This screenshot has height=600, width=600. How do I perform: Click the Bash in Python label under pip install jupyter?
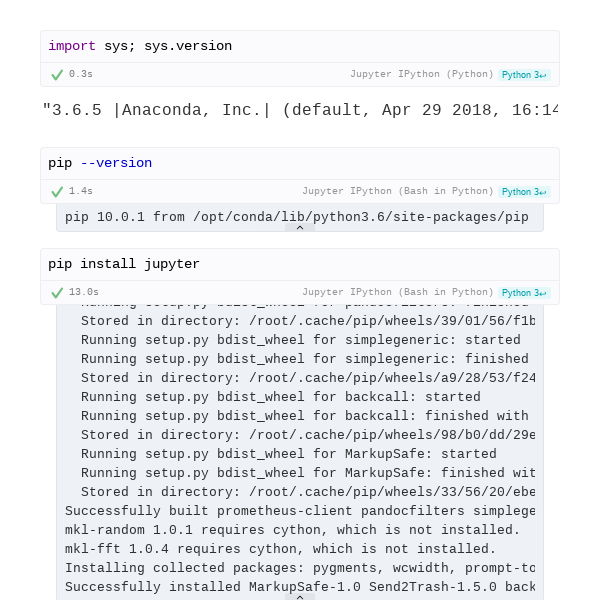tap(398, 292)
